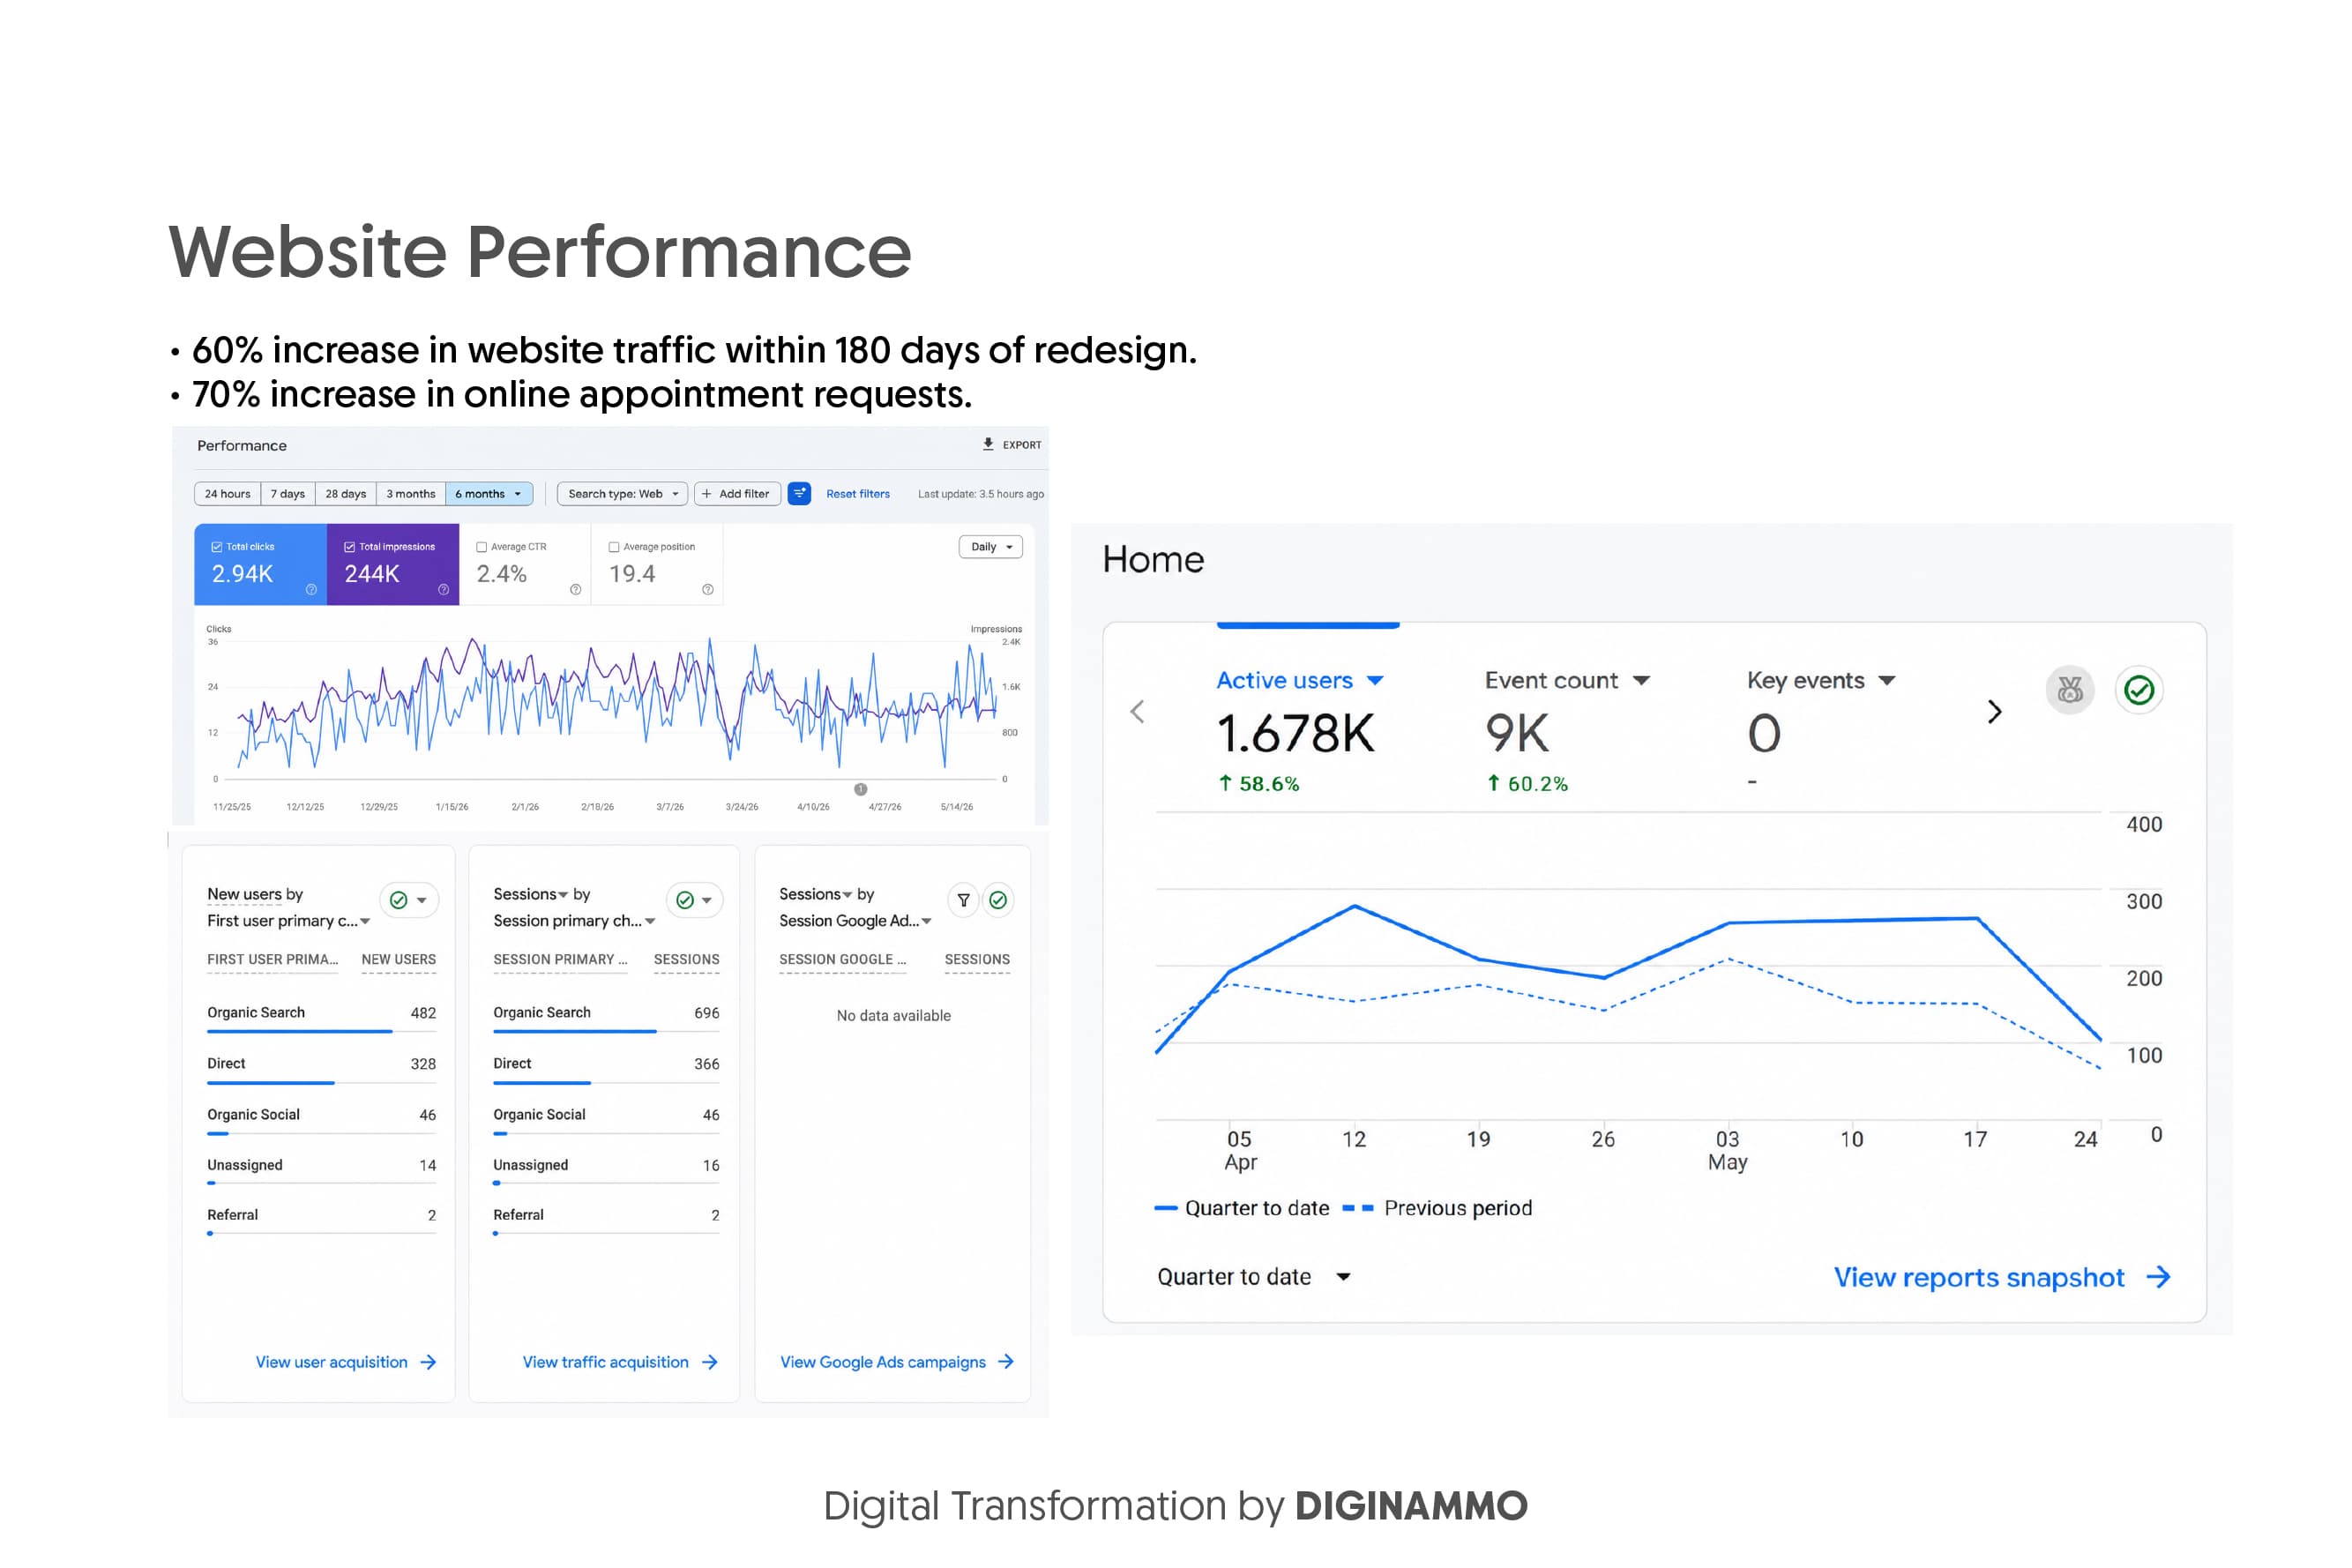2352x1568 pixels.
Task: Go to previous metrics with left chevron
Action: click(x=1137, y=712)
